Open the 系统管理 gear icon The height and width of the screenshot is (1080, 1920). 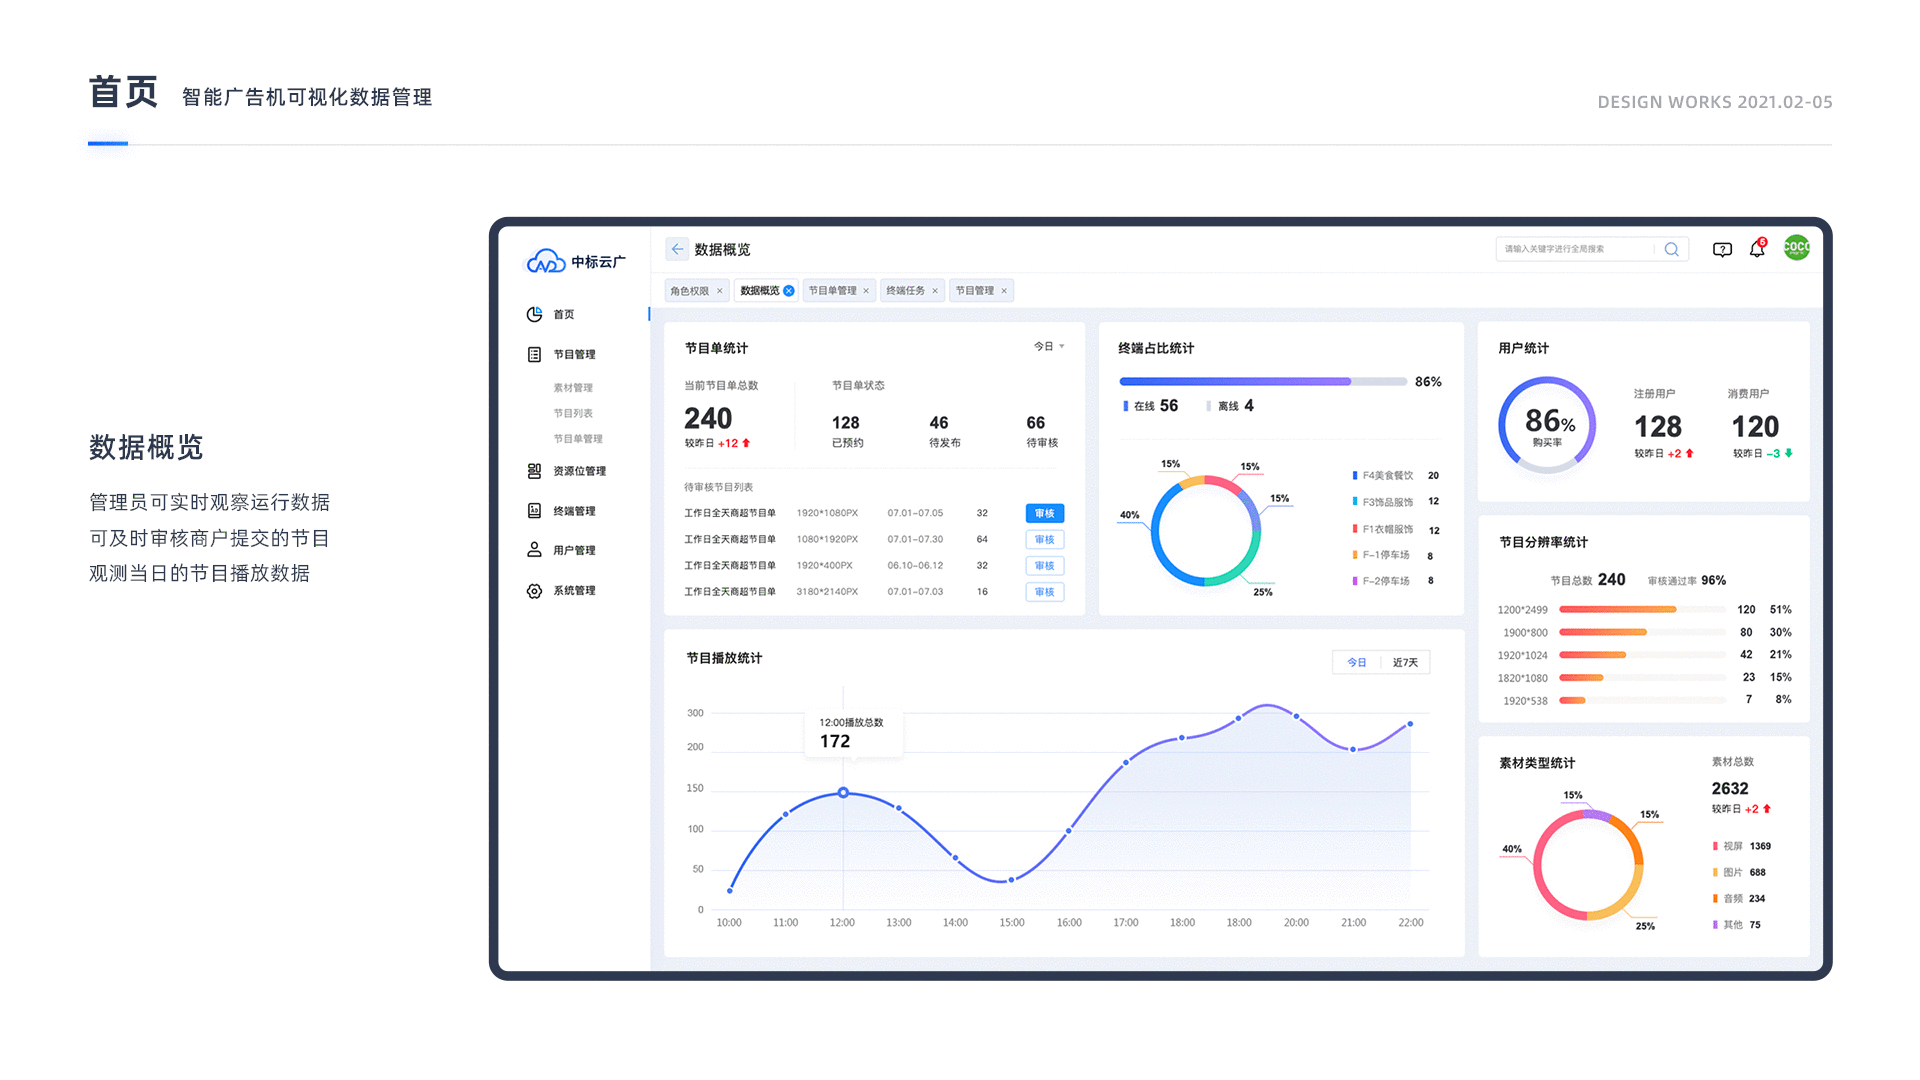(x=535, y=591)
